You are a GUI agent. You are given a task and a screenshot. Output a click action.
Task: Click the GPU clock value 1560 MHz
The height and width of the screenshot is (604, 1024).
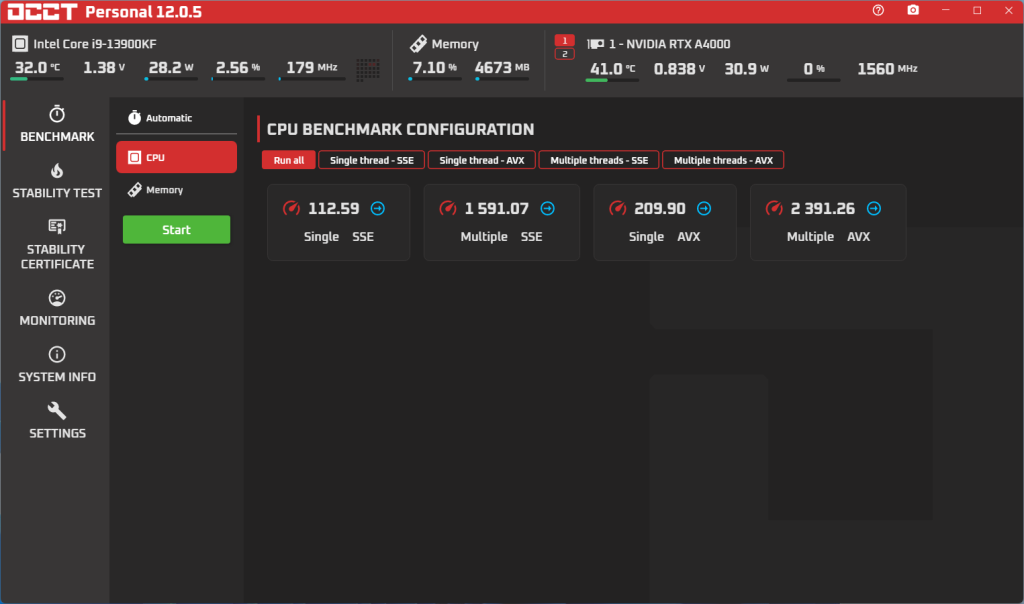887,69
